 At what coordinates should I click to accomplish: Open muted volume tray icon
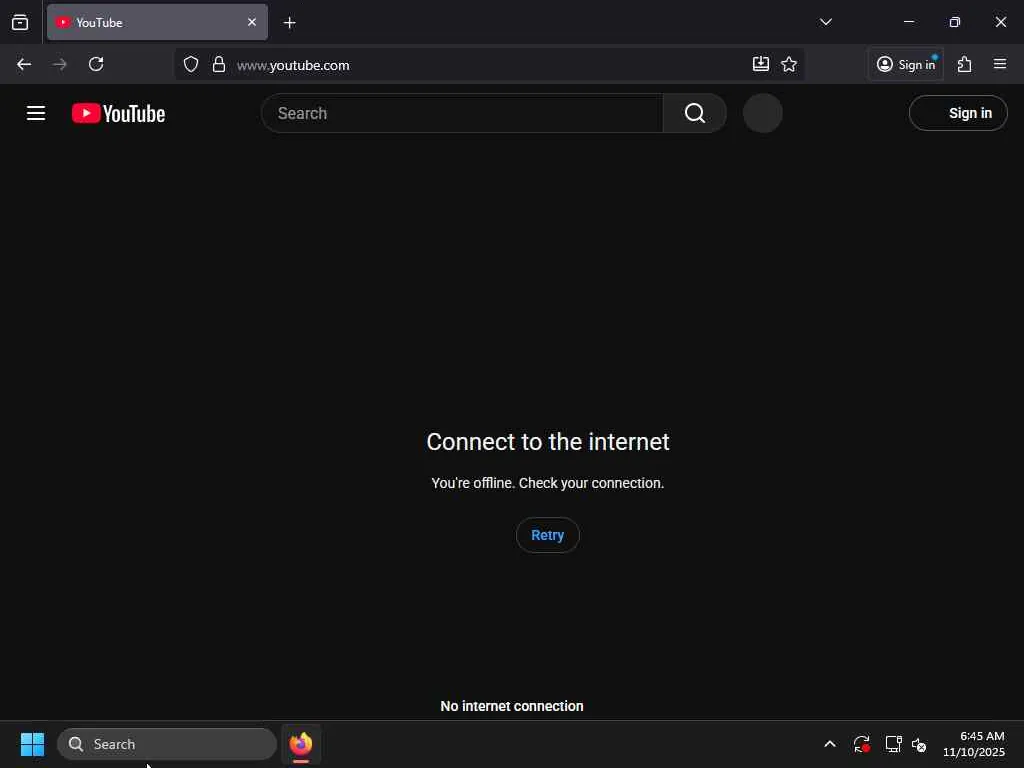pyautogui.click(x=919, y=744)
